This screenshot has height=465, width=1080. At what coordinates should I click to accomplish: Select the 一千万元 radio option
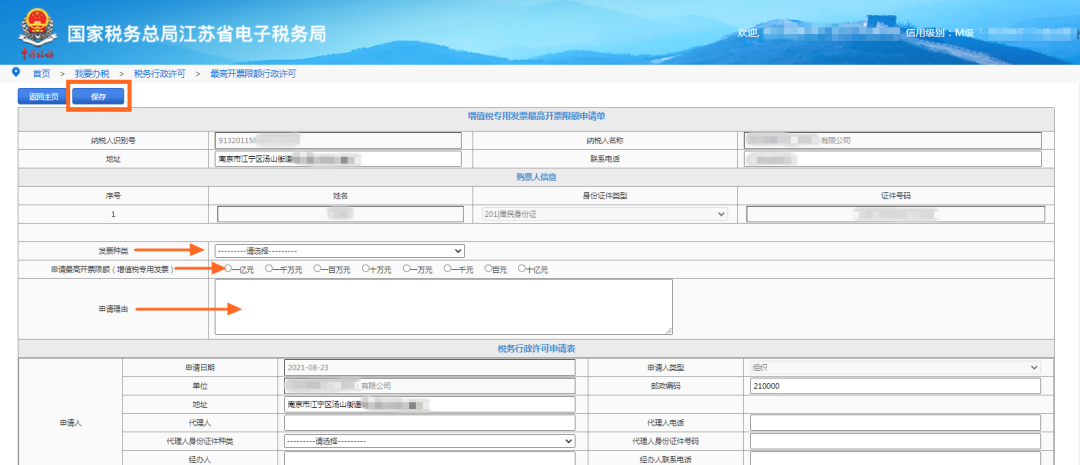tap(269, 269)
